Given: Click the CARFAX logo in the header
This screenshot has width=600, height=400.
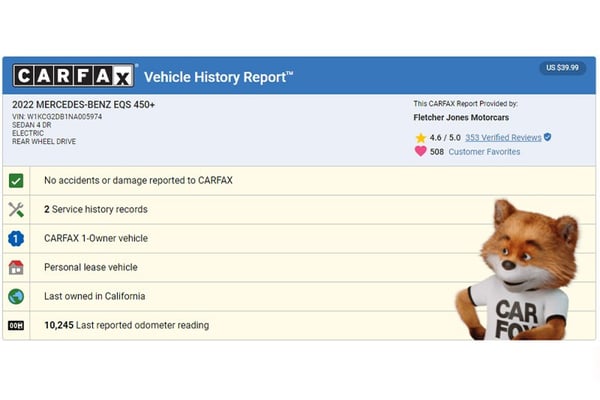Looking at the screenshot, I should [x=73, y=75].
